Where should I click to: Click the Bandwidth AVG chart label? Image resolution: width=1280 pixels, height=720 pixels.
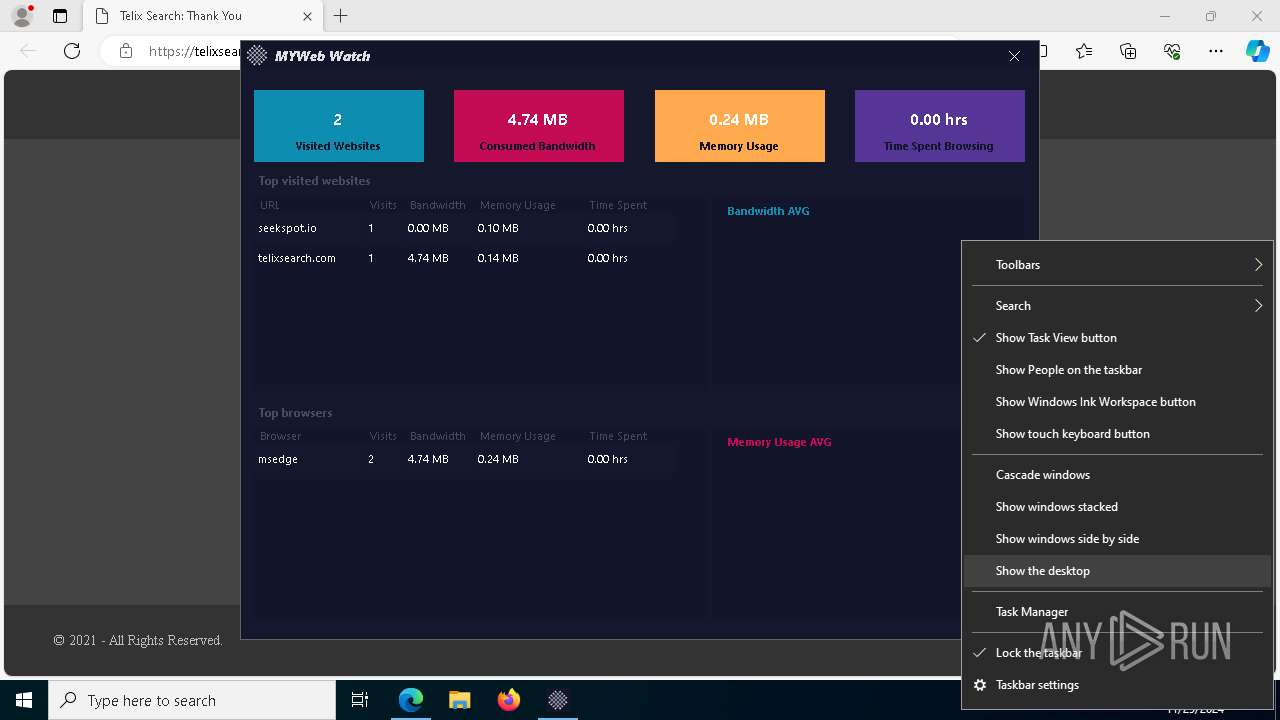coord(768,211)
